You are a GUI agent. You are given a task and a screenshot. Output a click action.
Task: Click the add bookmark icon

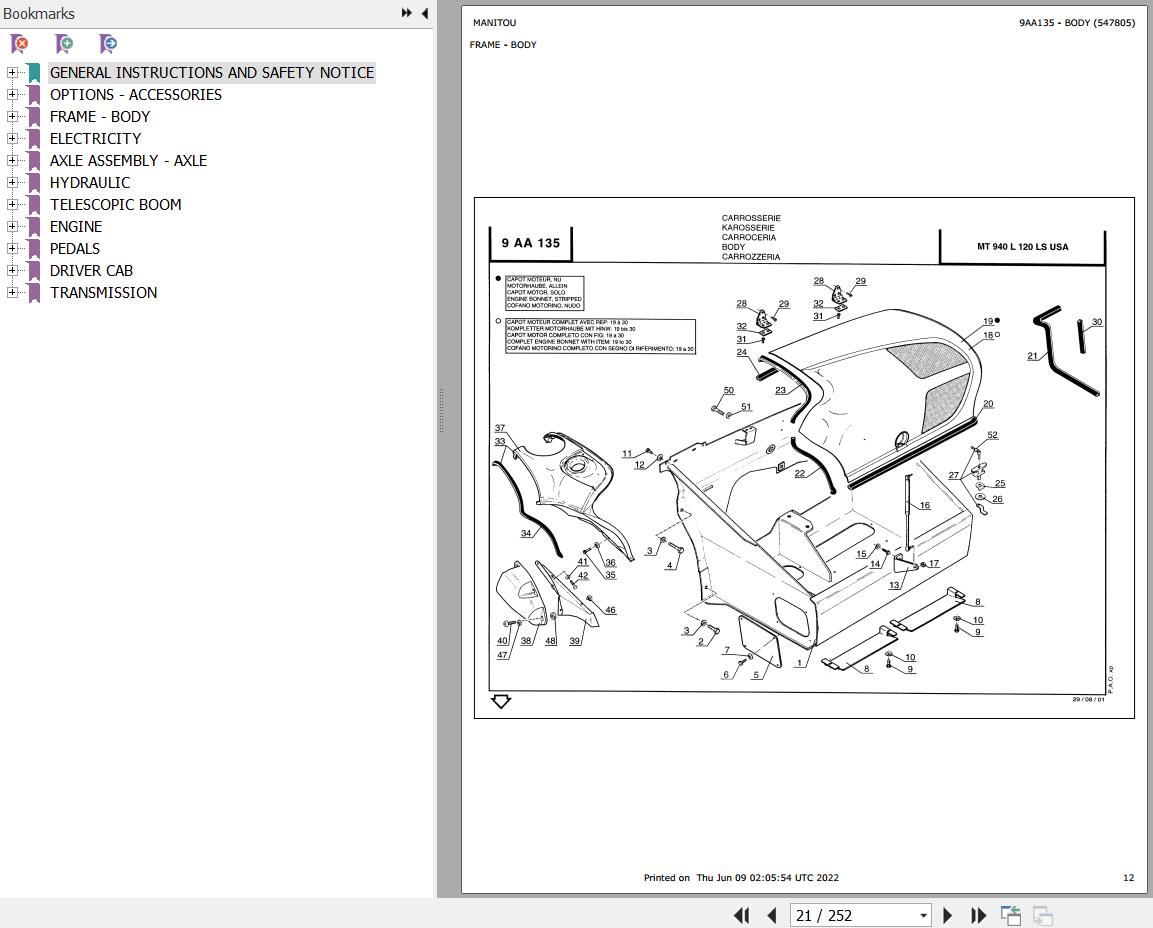click(65, 44)
